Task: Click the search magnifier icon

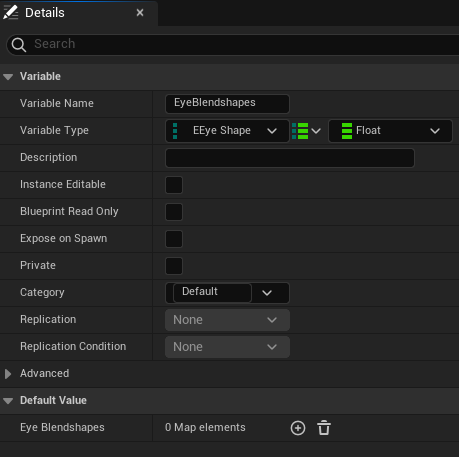Action: (x=19, y=45)
